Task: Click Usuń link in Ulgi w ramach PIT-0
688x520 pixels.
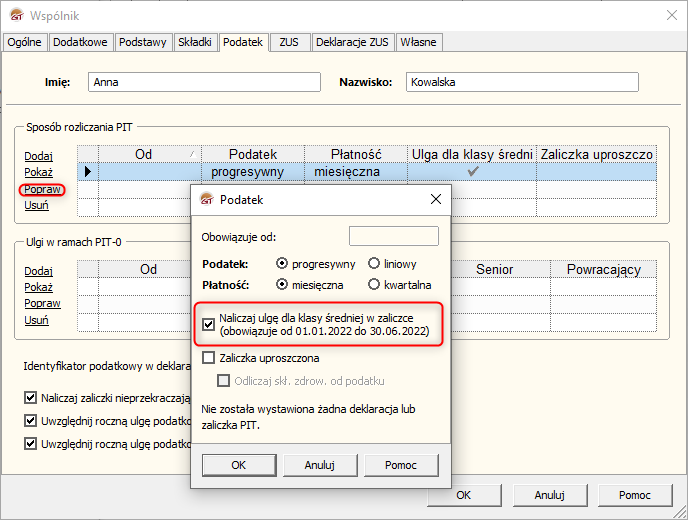Action: tap(36, 320)
